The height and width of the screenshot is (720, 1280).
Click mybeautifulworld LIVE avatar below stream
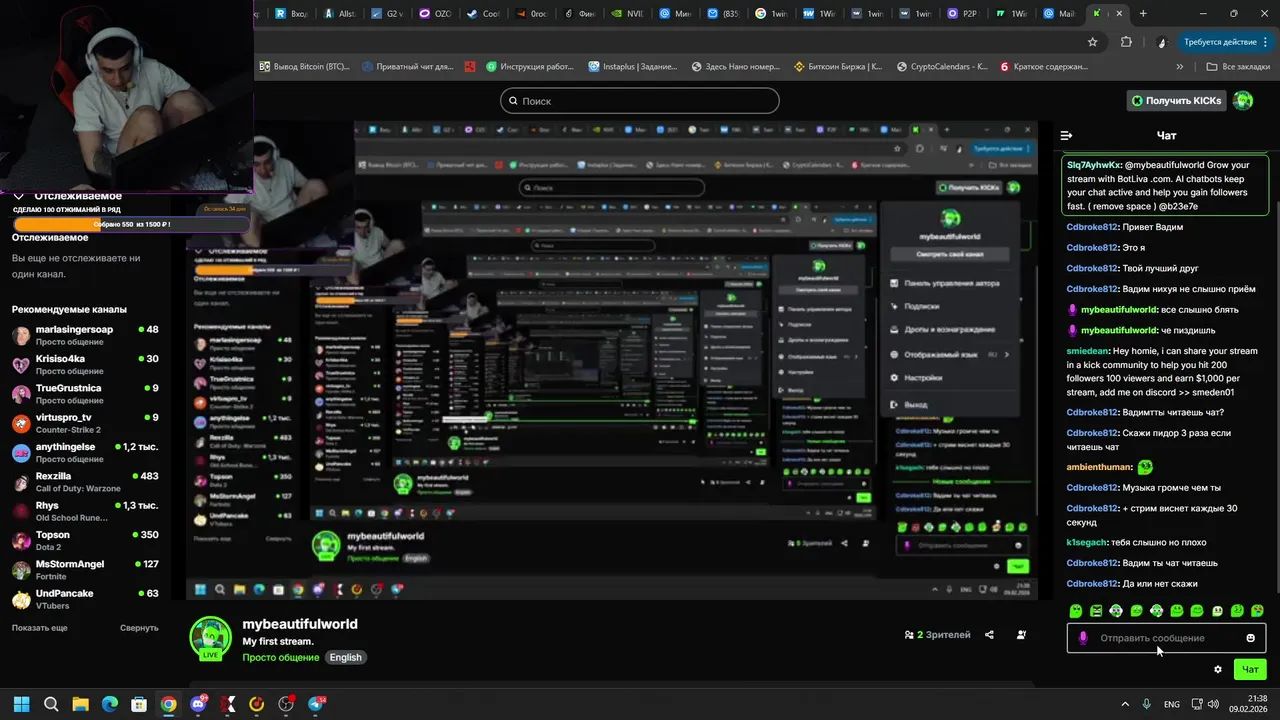[210, 639]
